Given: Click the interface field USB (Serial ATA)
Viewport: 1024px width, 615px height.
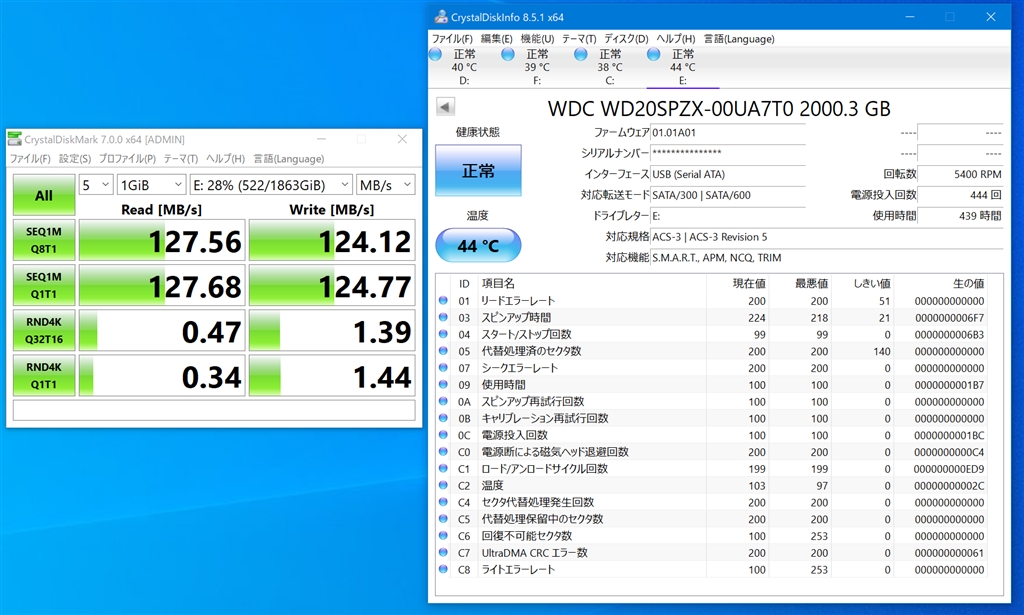Looking at the screenshot, I should click(x=728, y=174).
